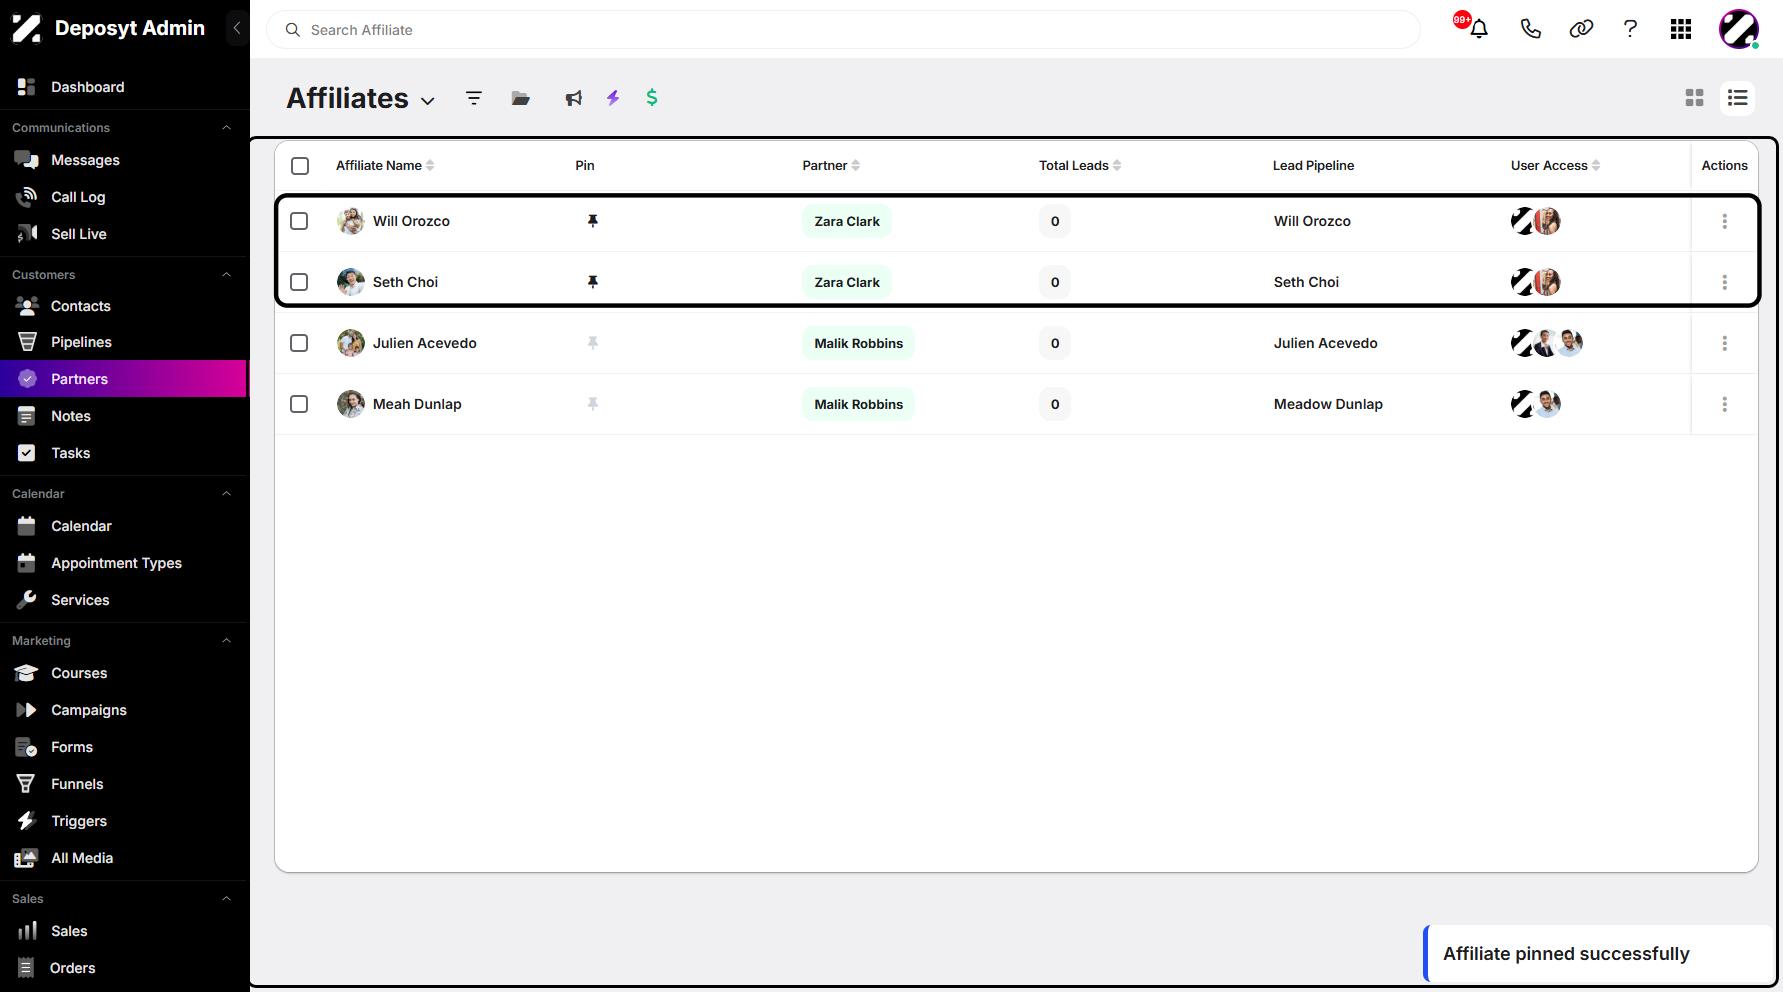Open the link icon in header
1783x992 pixels.
pos(1581,29)
